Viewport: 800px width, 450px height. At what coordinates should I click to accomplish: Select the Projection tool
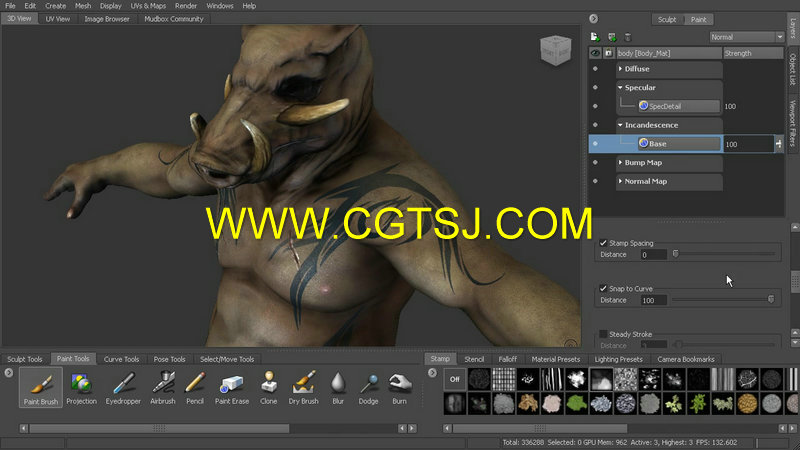point(81,388)
